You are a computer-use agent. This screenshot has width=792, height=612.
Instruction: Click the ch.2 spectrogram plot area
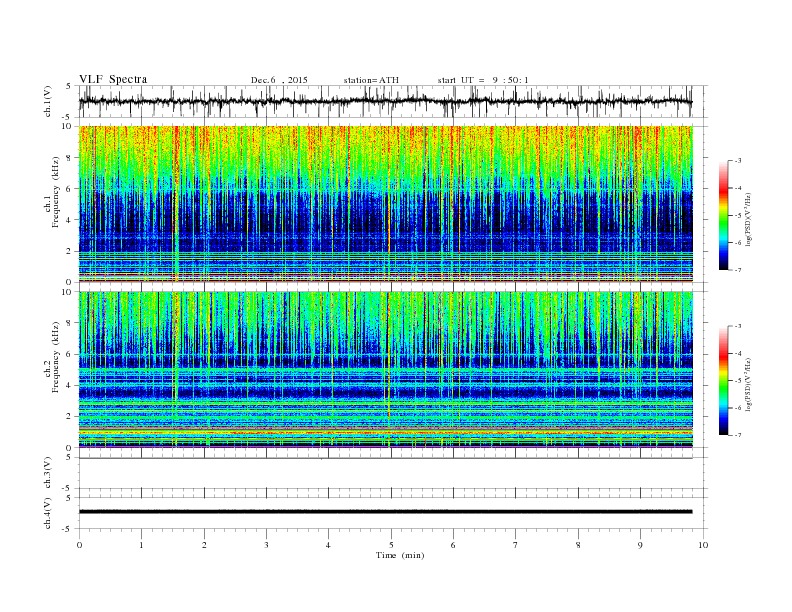click(x=386, y=370)
